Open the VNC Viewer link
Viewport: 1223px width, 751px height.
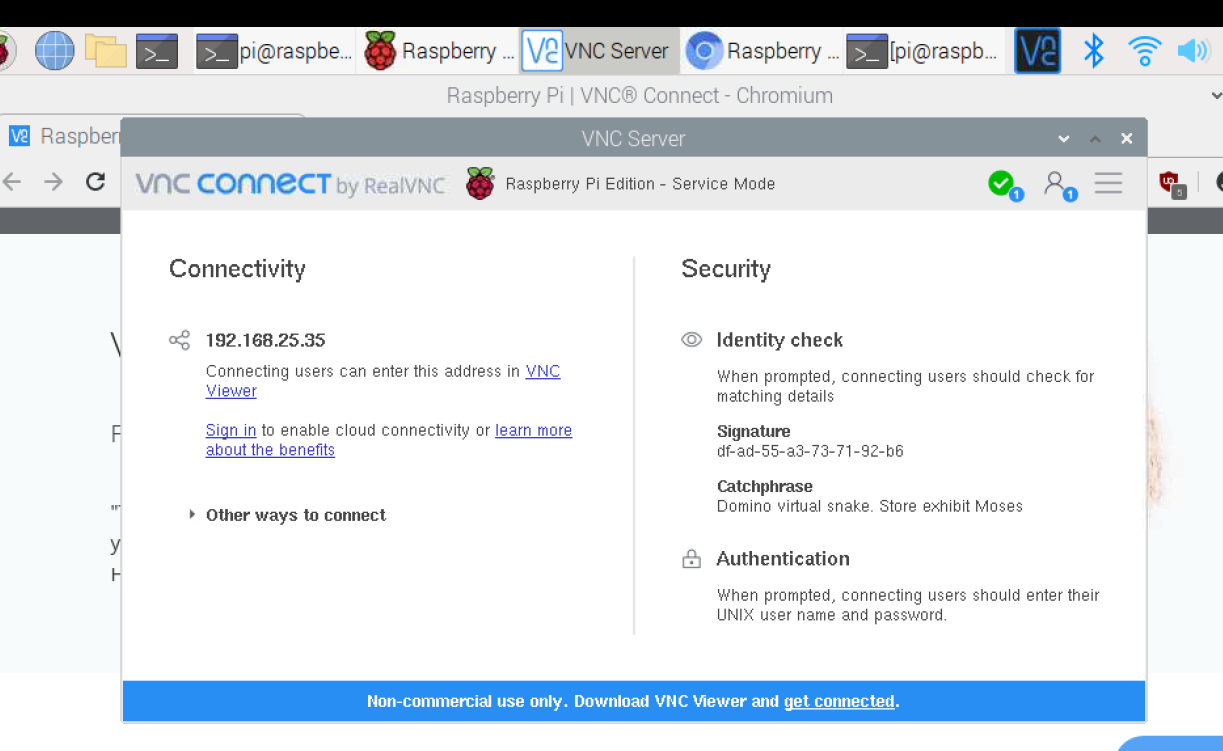383,381
